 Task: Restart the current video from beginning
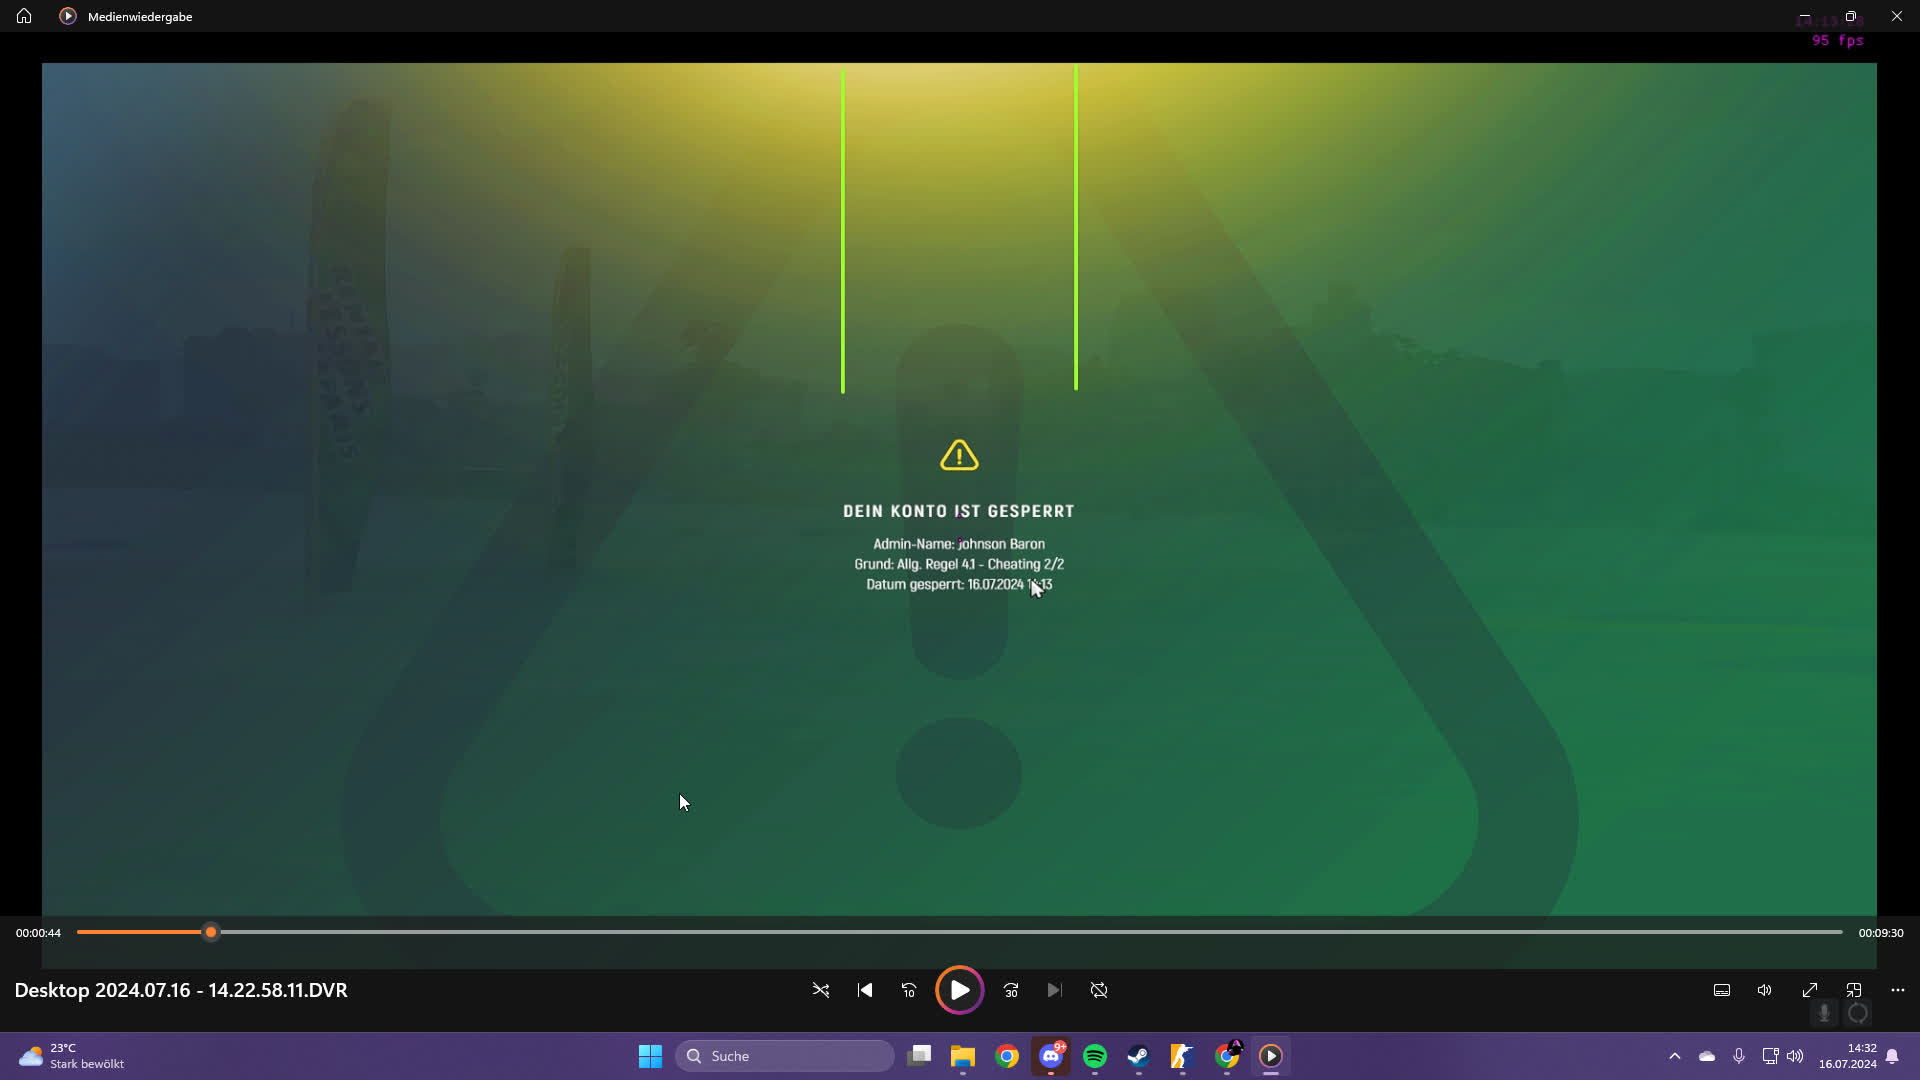(x=864, y=990)
